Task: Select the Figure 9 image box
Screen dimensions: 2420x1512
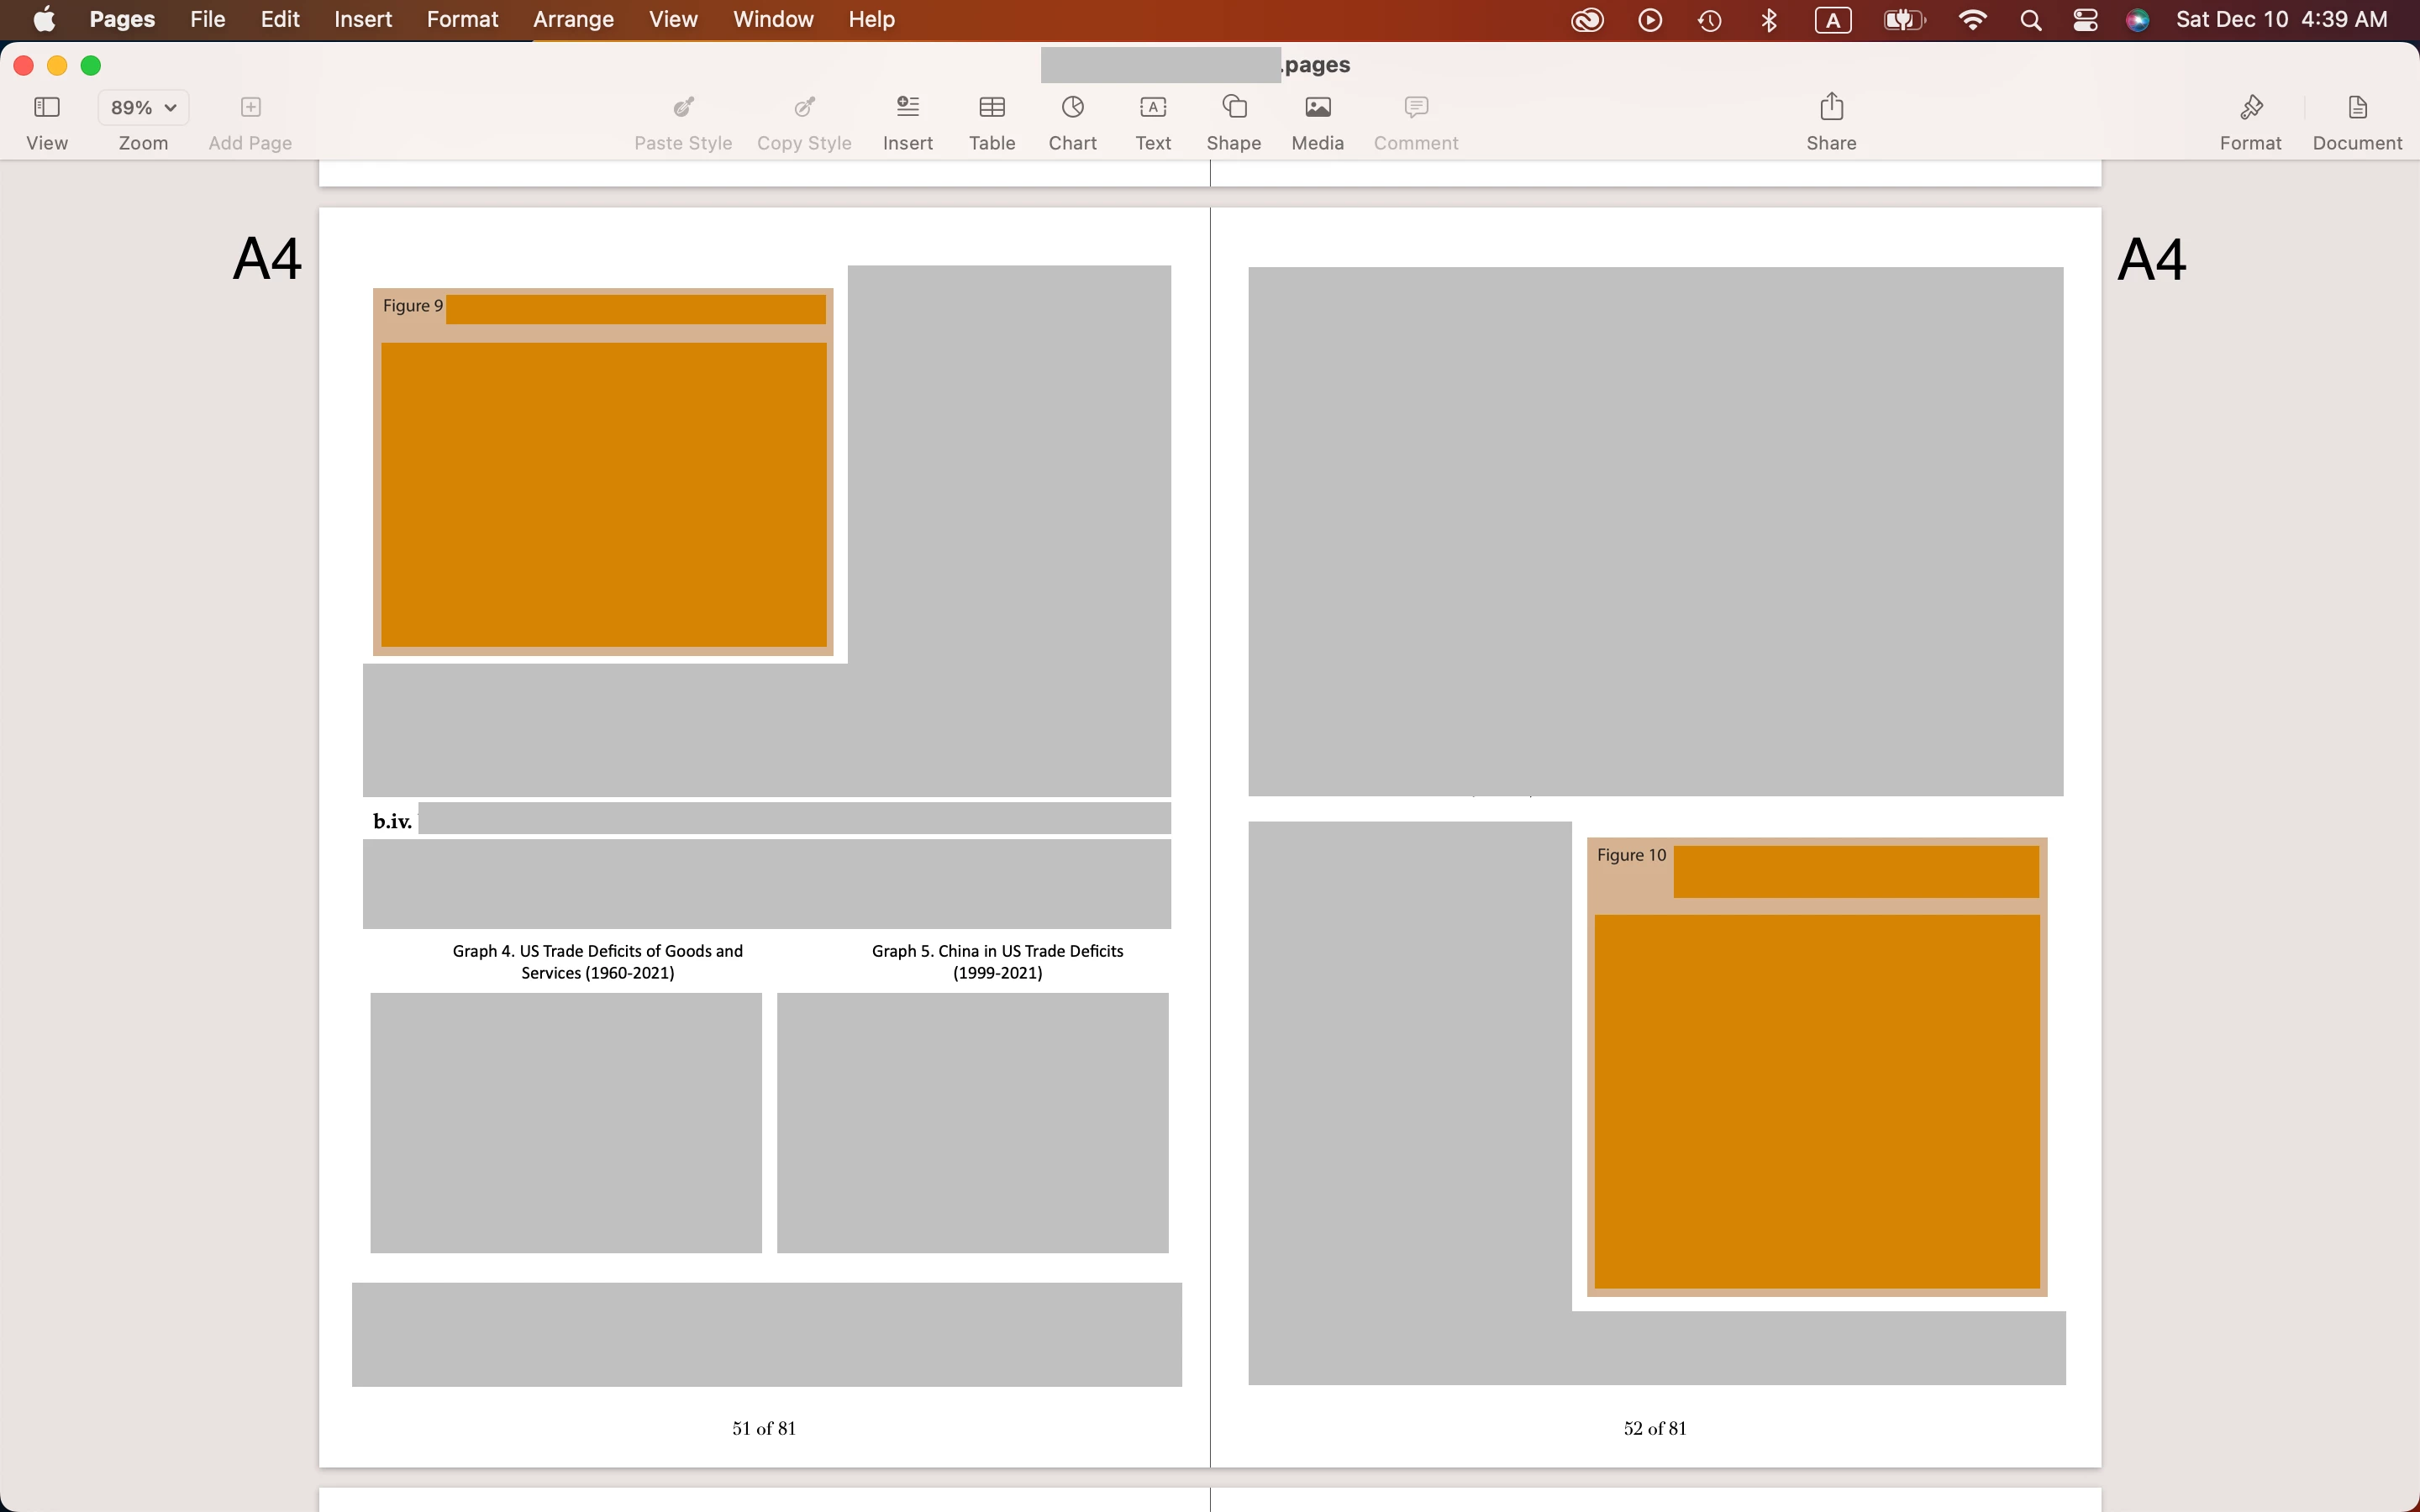Action: (603, 495)
